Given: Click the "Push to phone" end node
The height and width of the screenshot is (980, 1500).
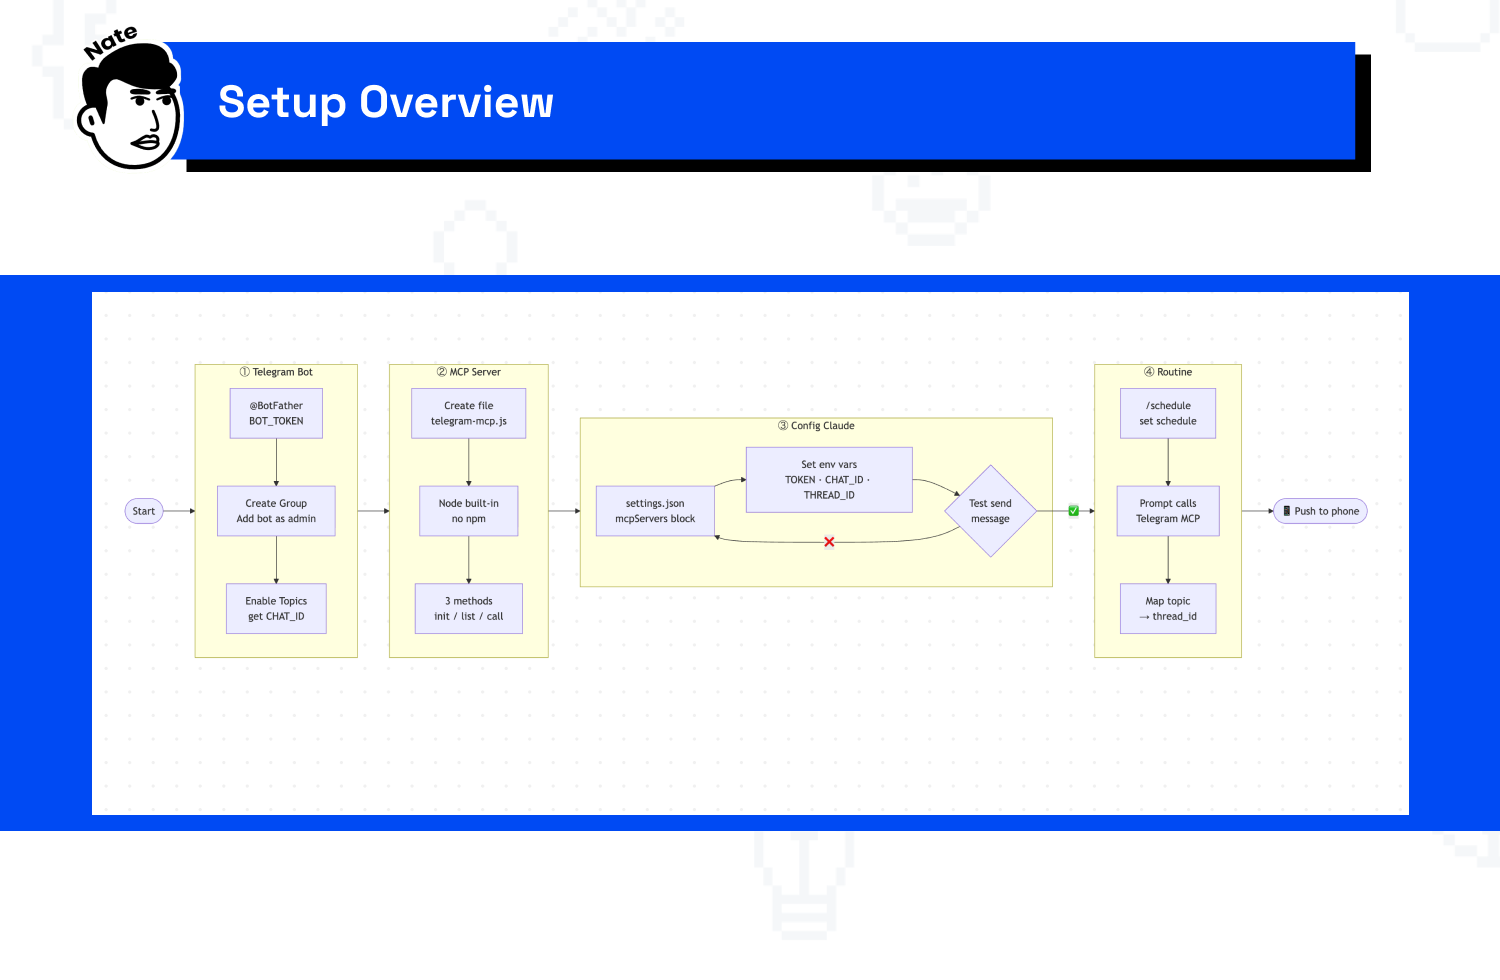Looking at the screenshot, I should tap(1320, 511).
